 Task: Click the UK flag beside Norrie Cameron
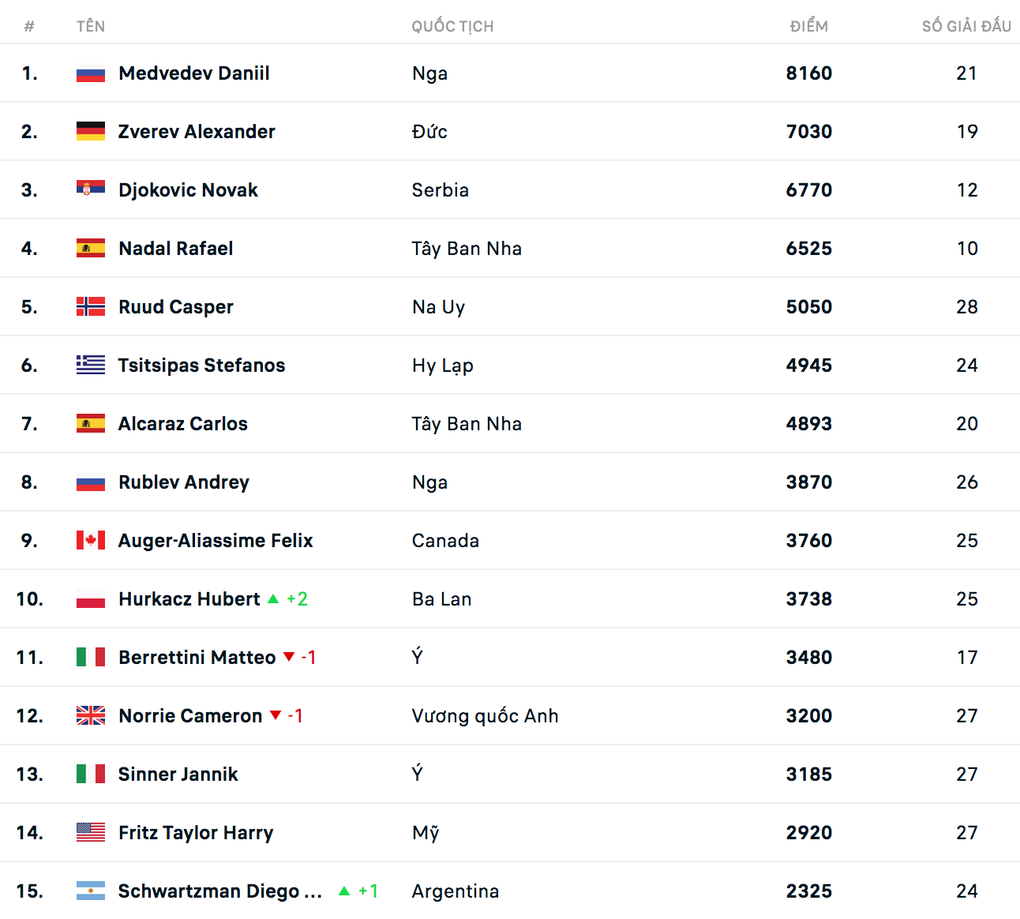point(91,716)
